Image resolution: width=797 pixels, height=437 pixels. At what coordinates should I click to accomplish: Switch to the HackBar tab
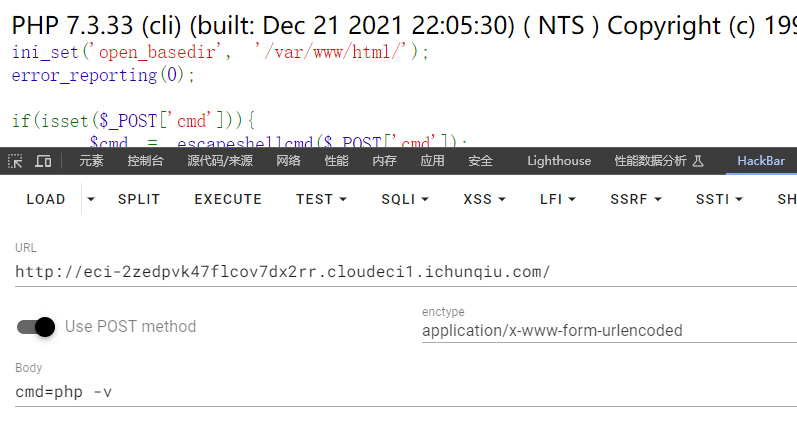(761, 161)
